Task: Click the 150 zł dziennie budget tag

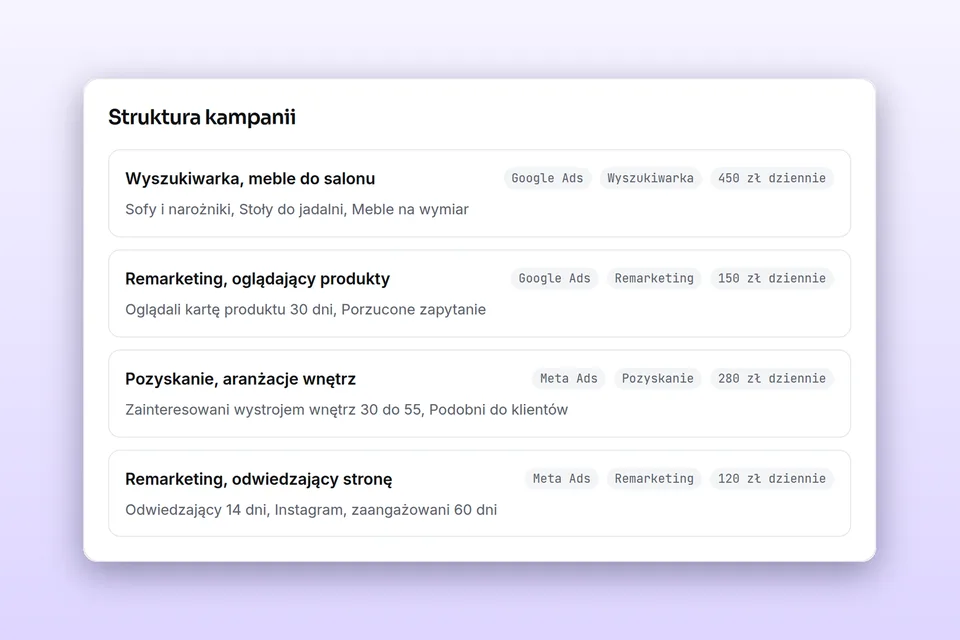Action: (x=771, y=279)
